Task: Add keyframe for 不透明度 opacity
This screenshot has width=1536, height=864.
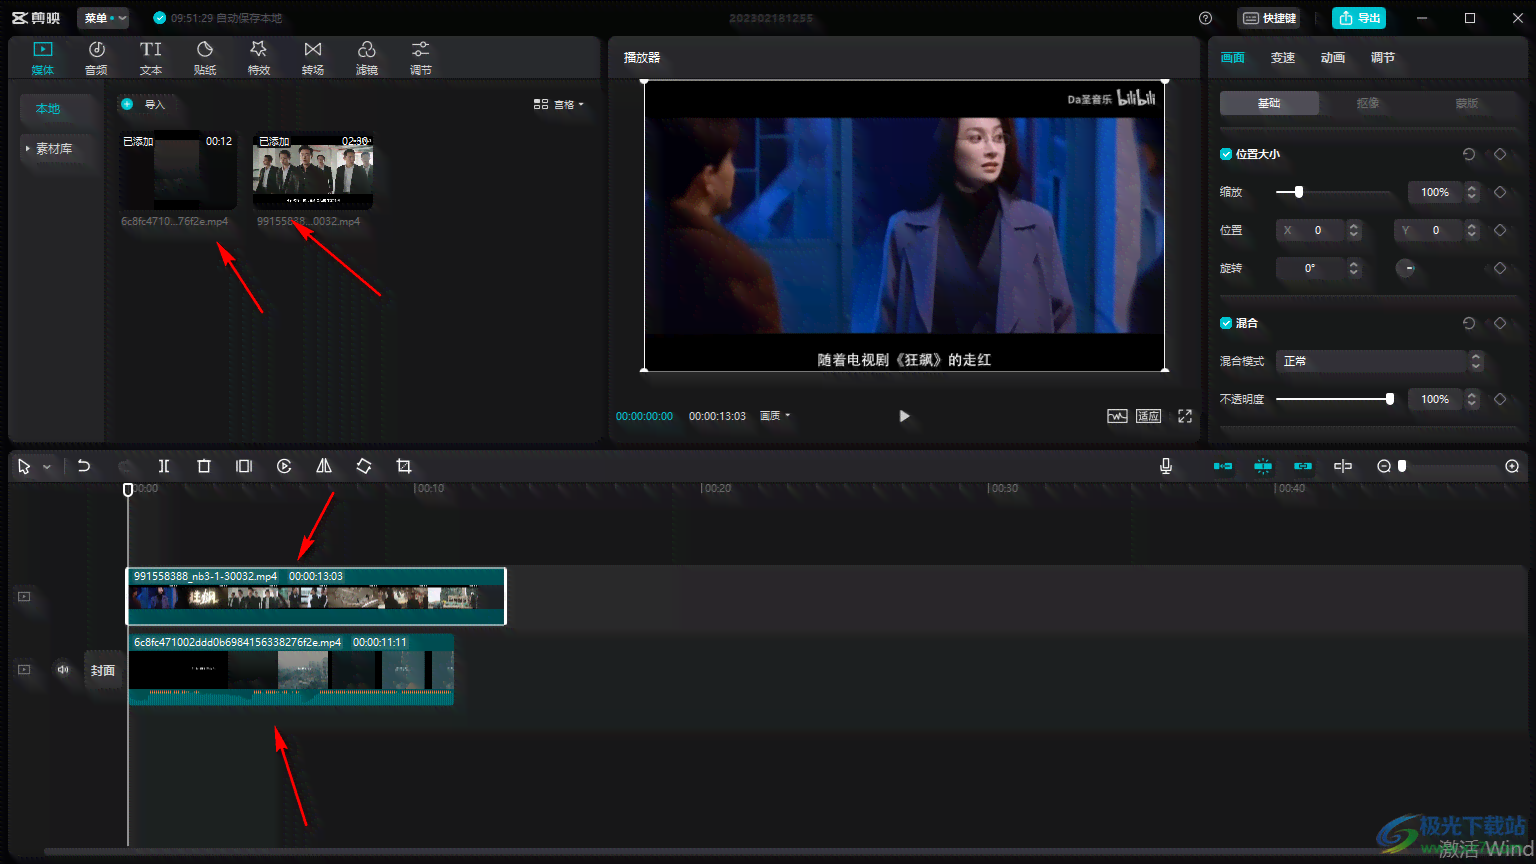Action: (1500, 399)
